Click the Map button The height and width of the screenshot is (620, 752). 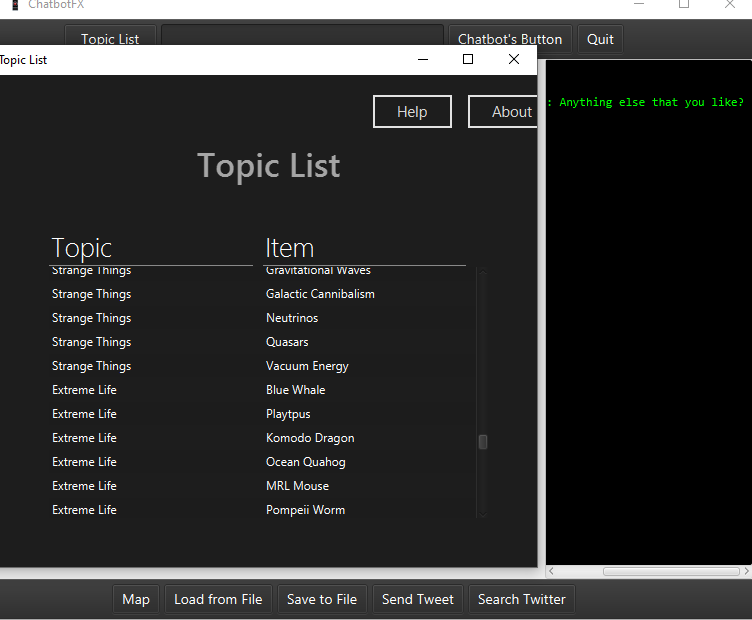tap(136, 599)
